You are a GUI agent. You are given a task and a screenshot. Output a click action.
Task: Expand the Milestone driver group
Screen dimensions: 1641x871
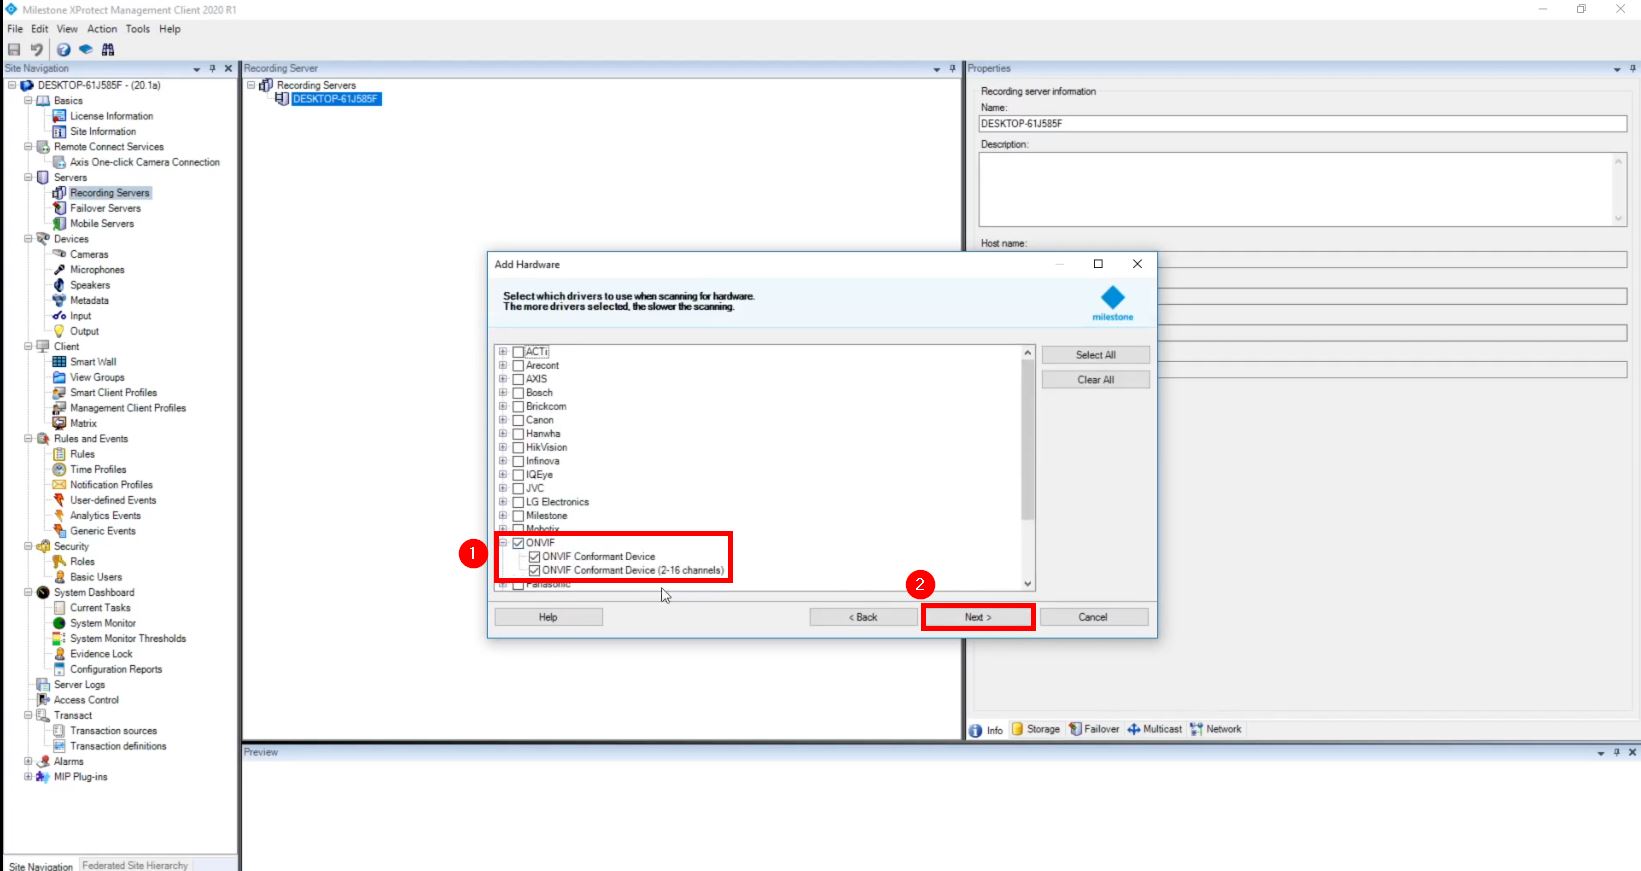click(503, 516)
